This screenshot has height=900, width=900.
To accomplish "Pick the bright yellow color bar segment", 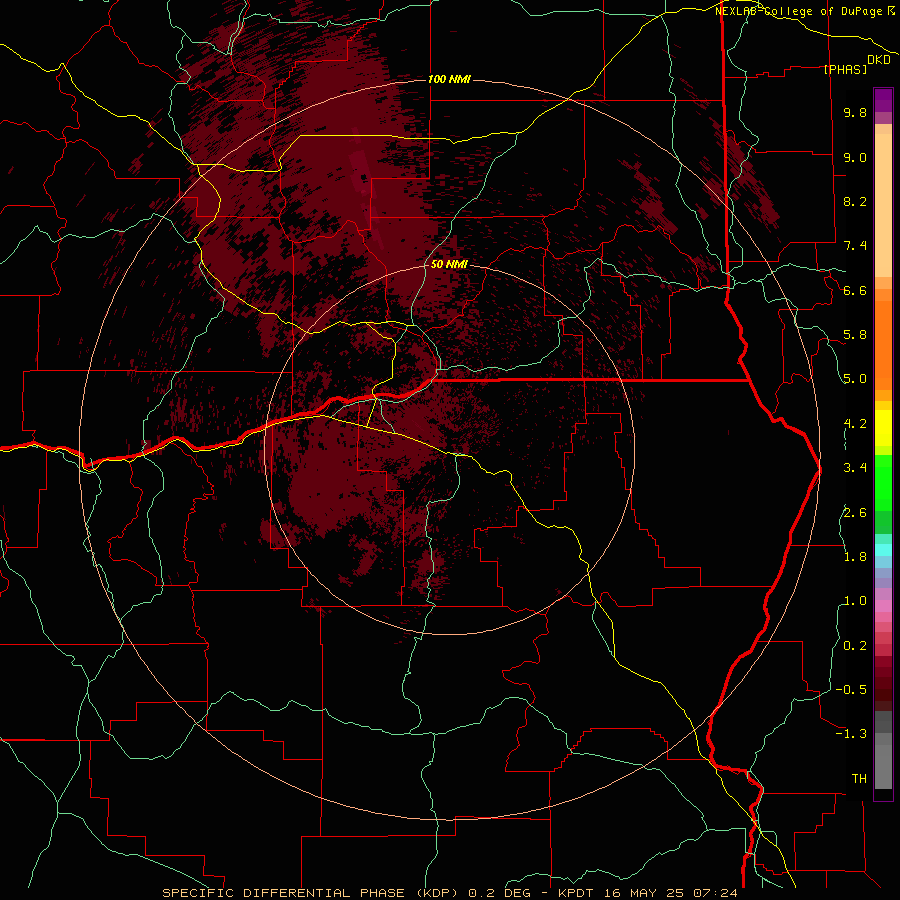I will click(x=883, y=428).
